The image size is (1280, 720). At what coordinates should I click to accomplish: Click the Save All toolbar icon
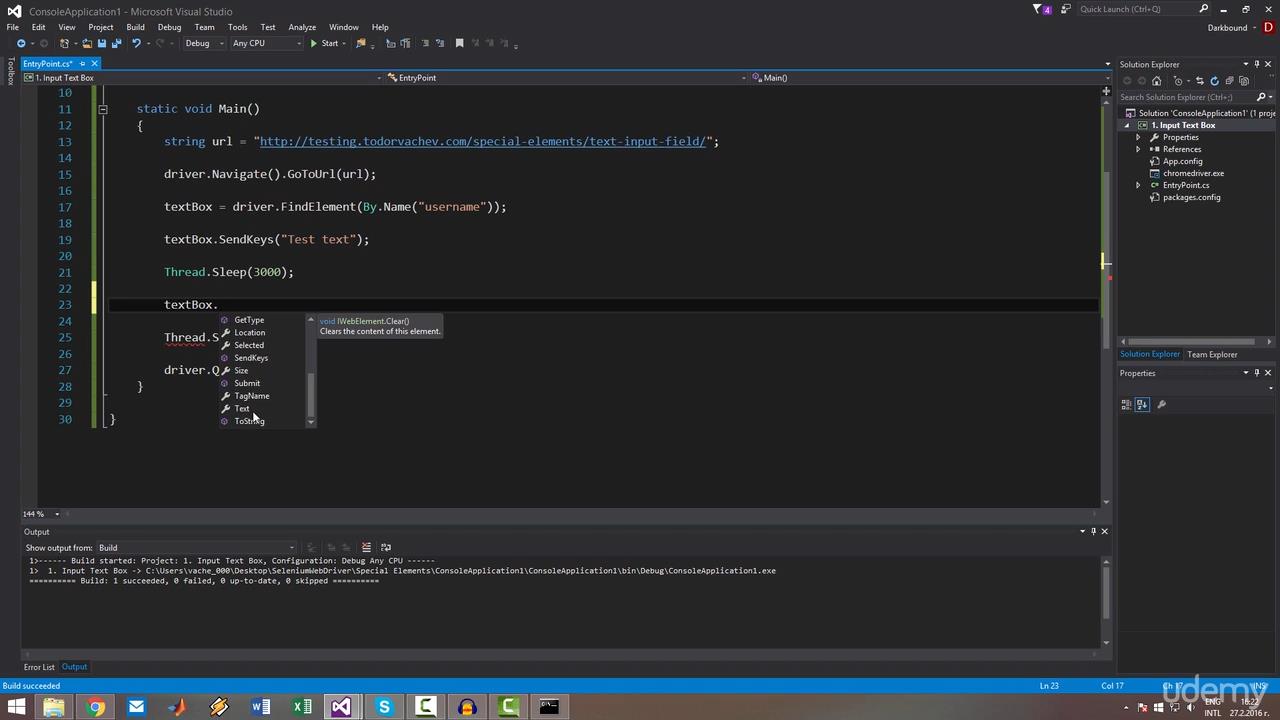click(x=116, y=43)
